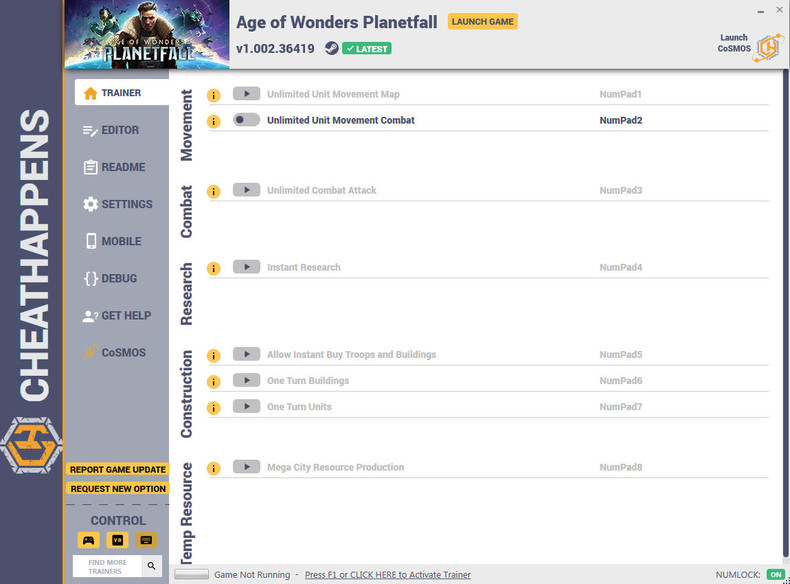This screenshot has width=790, height=584.
Task: Activate Mega City Resource Production cheat
Action: point(246,467)
